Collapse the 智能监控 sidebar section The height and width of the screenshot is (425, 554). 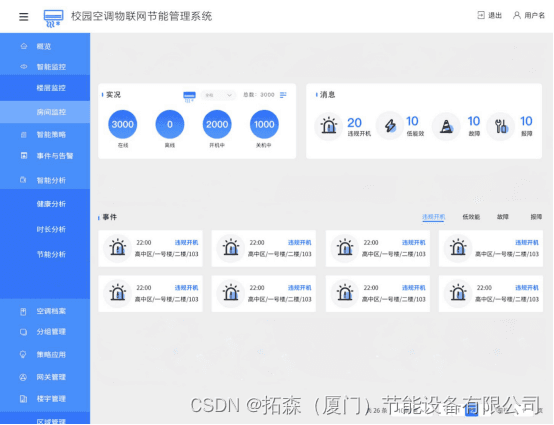[45, 67]
